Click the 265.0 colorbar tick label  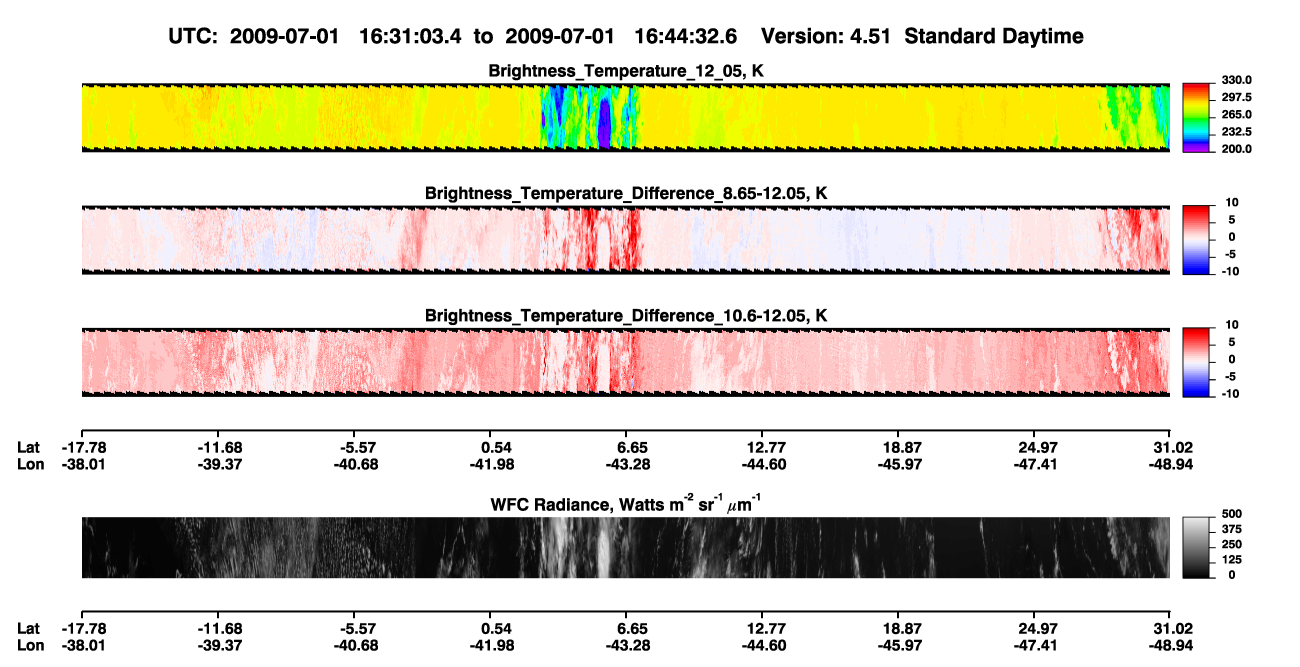point(1238,115)
